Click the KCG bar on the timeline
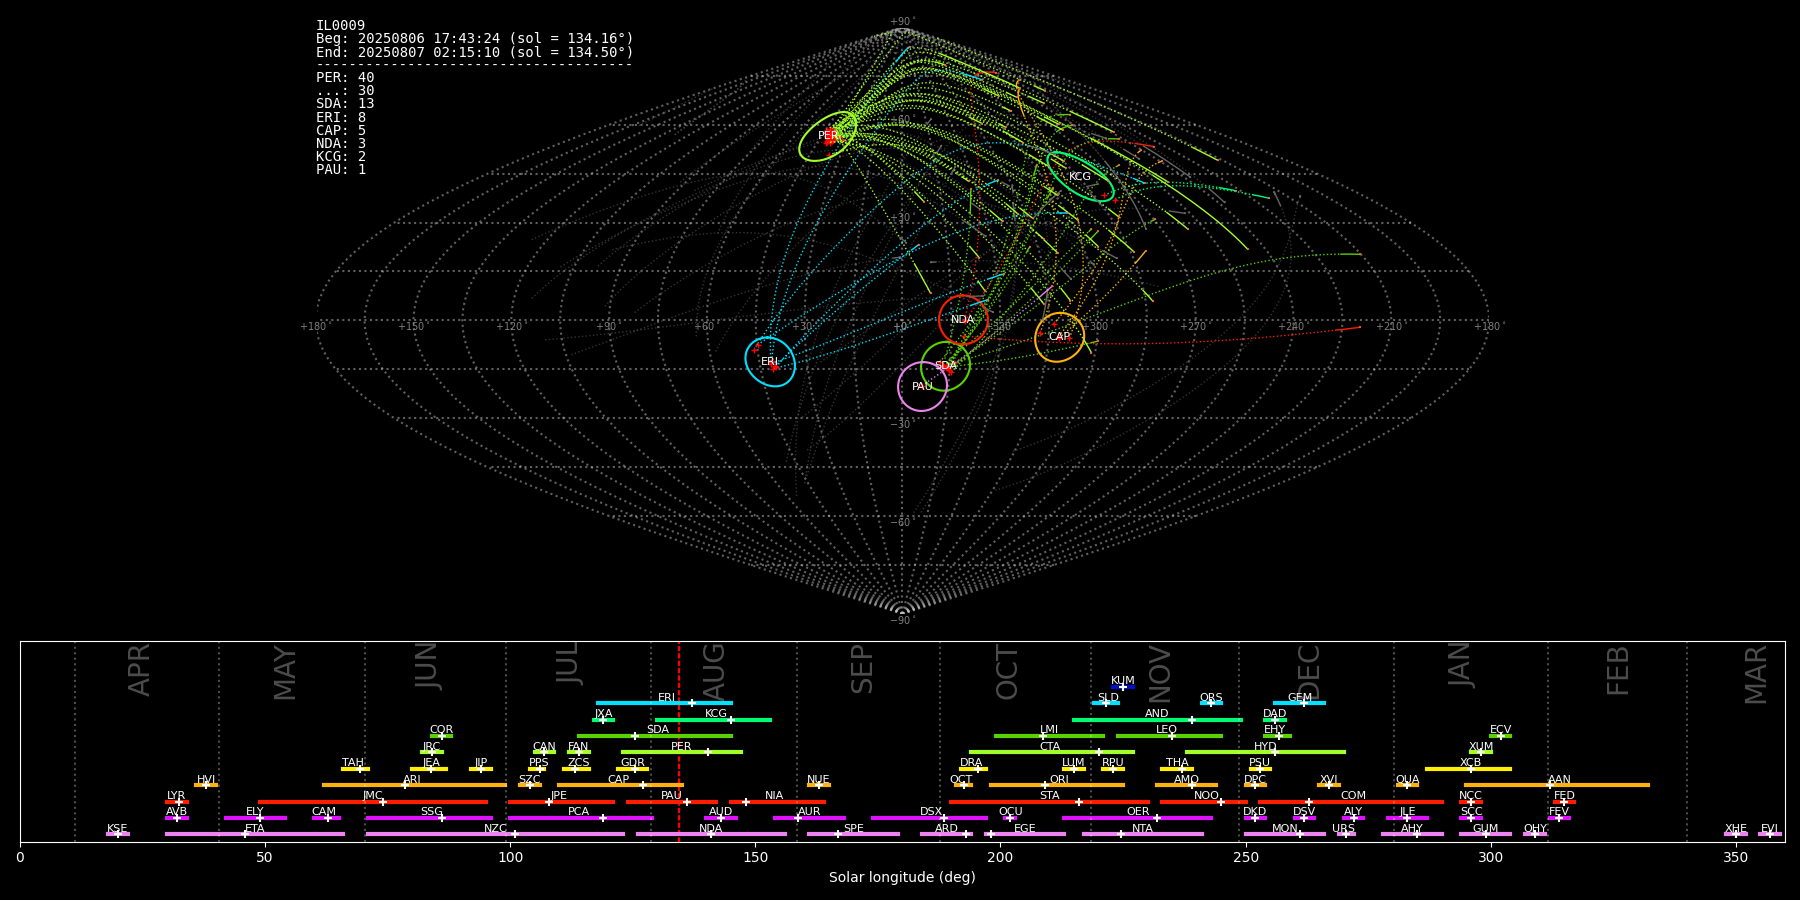The height and width of the screenshot is (900, 1800). click(713, 720)
